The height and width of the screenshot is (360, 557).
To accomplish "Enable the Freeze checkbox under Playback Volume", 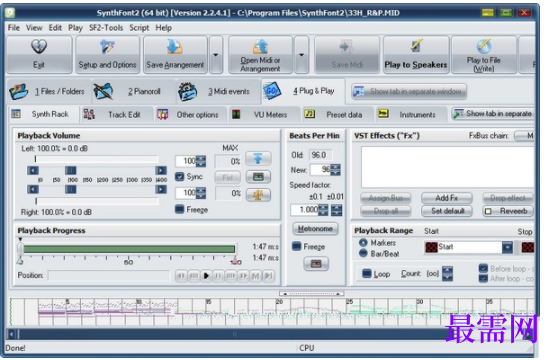I will point(180,209).
